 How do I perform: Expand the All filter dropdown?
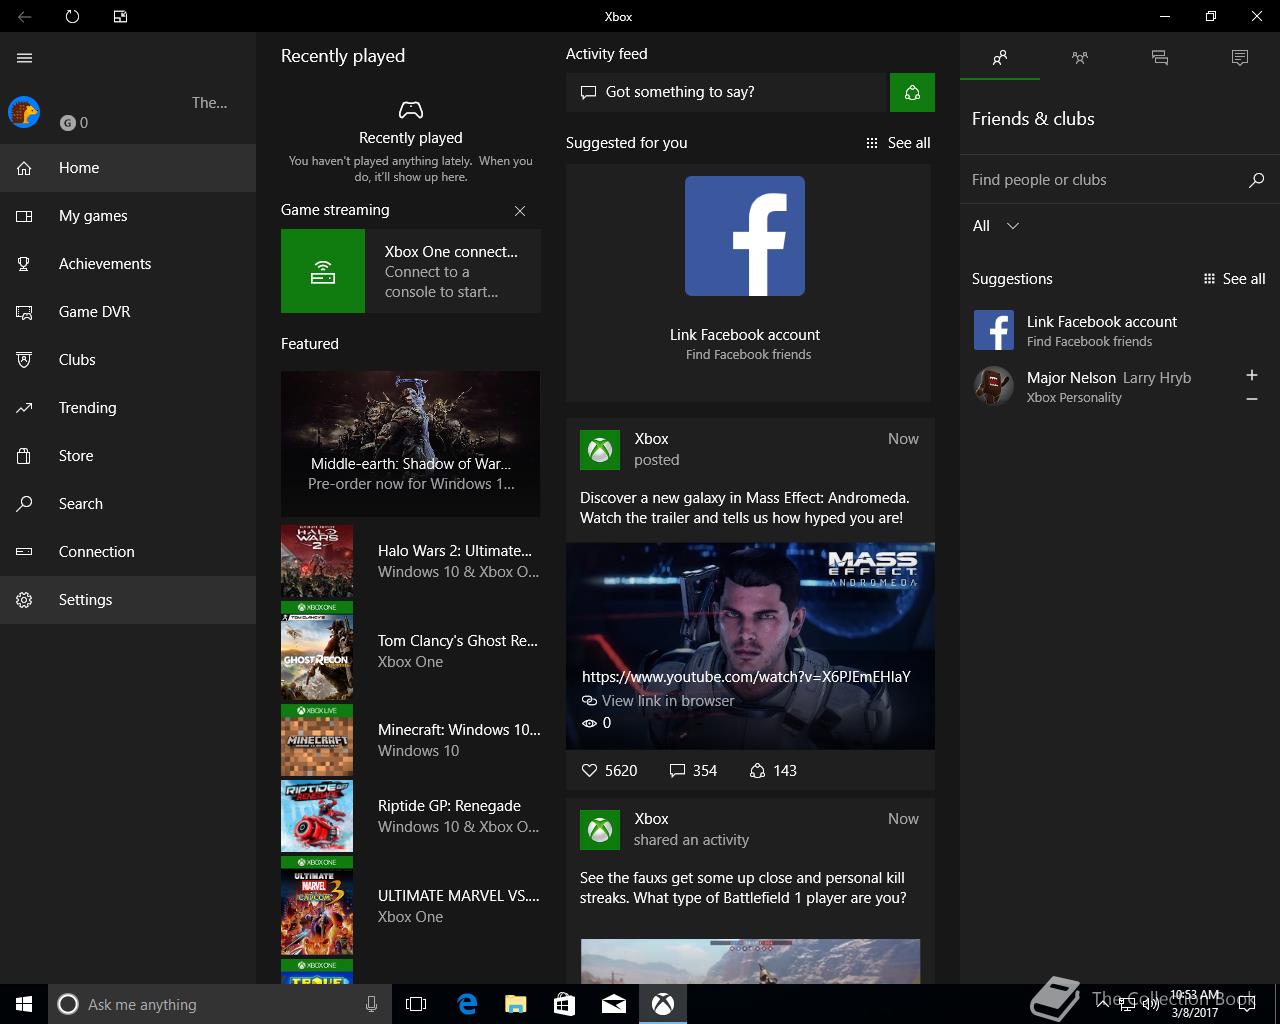coord(996,226)
